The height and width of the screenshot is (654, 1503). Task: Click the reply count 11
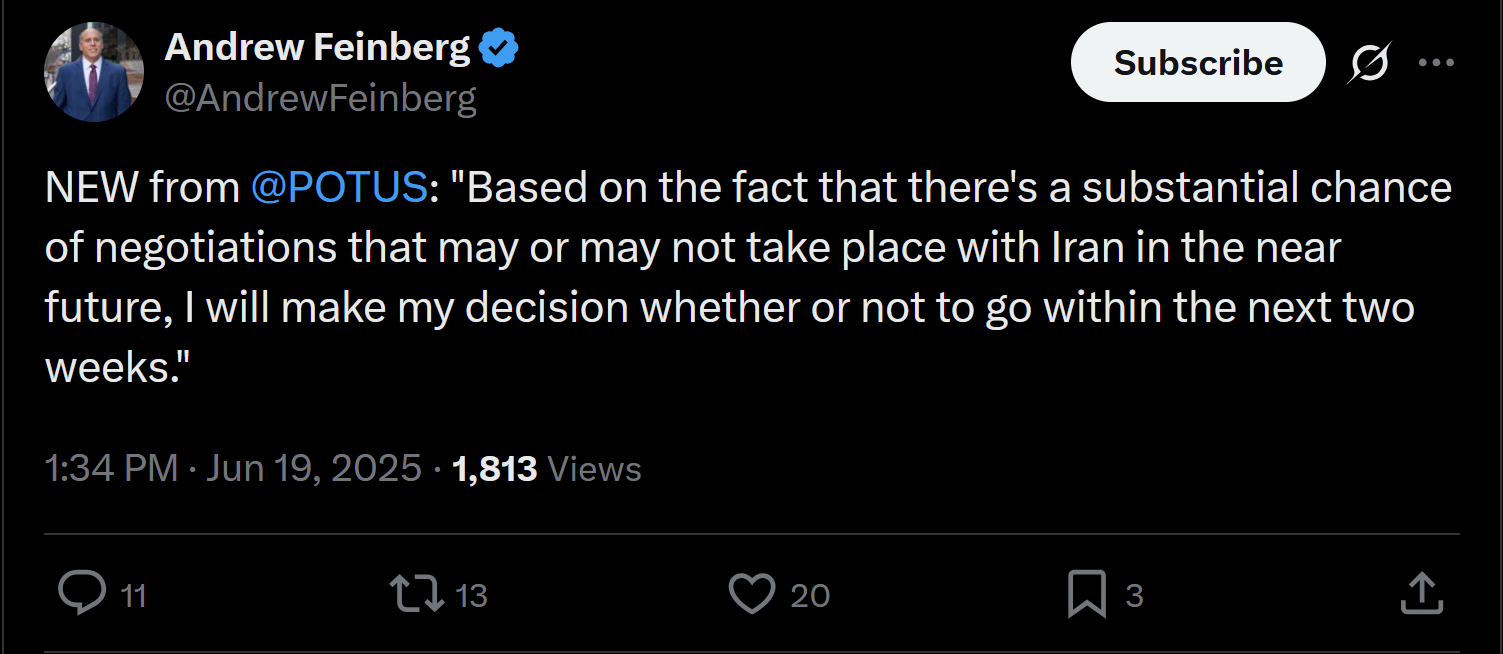134,596
